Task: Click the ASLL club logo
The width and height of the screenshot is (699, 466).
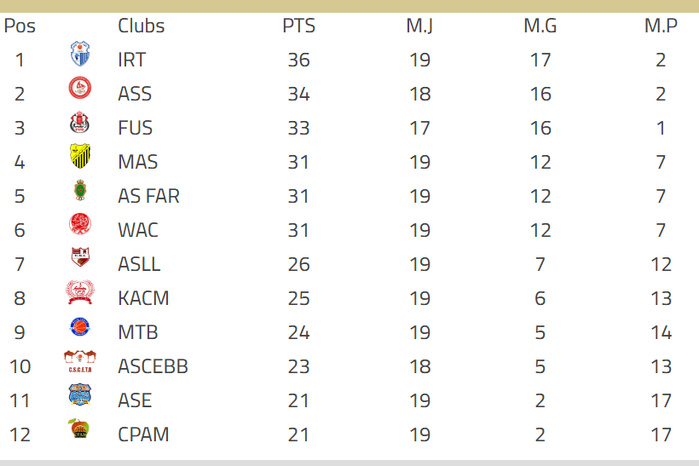Action: tap(80, 259)
